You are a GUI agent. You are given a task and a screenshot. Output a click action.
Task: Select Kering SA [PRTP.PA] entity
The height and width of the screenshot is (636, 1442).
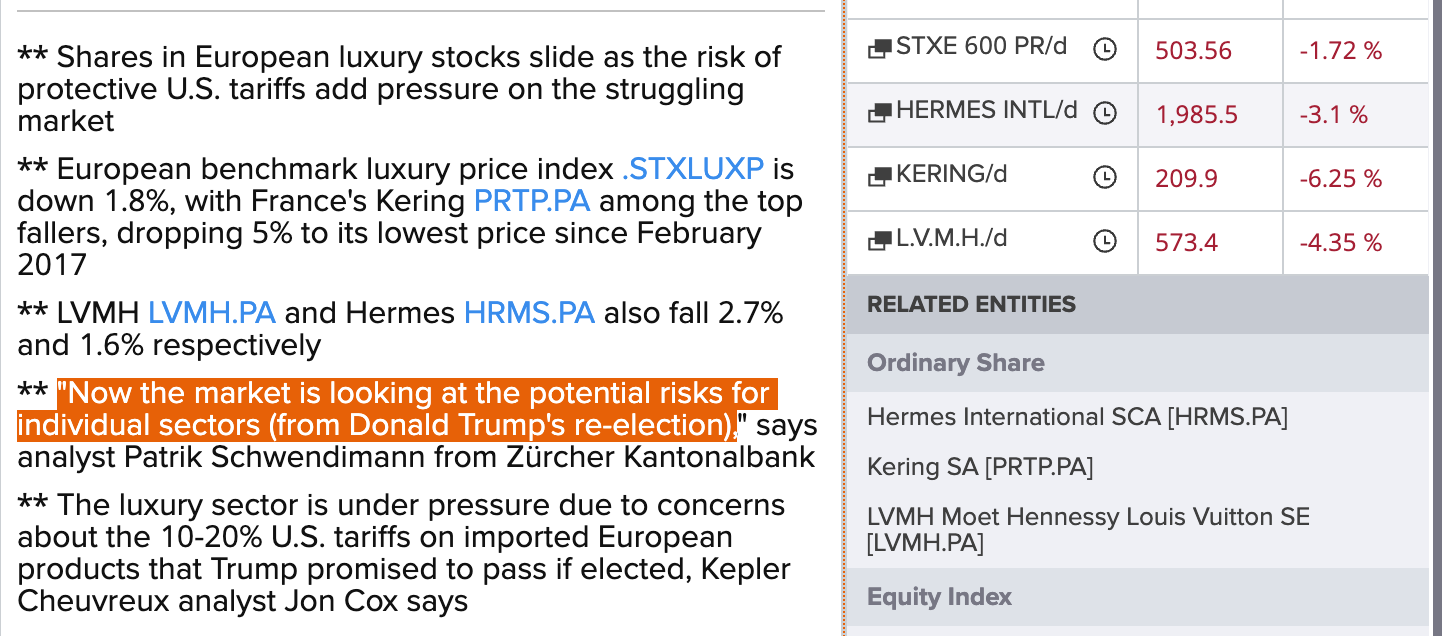pos(980,467)
